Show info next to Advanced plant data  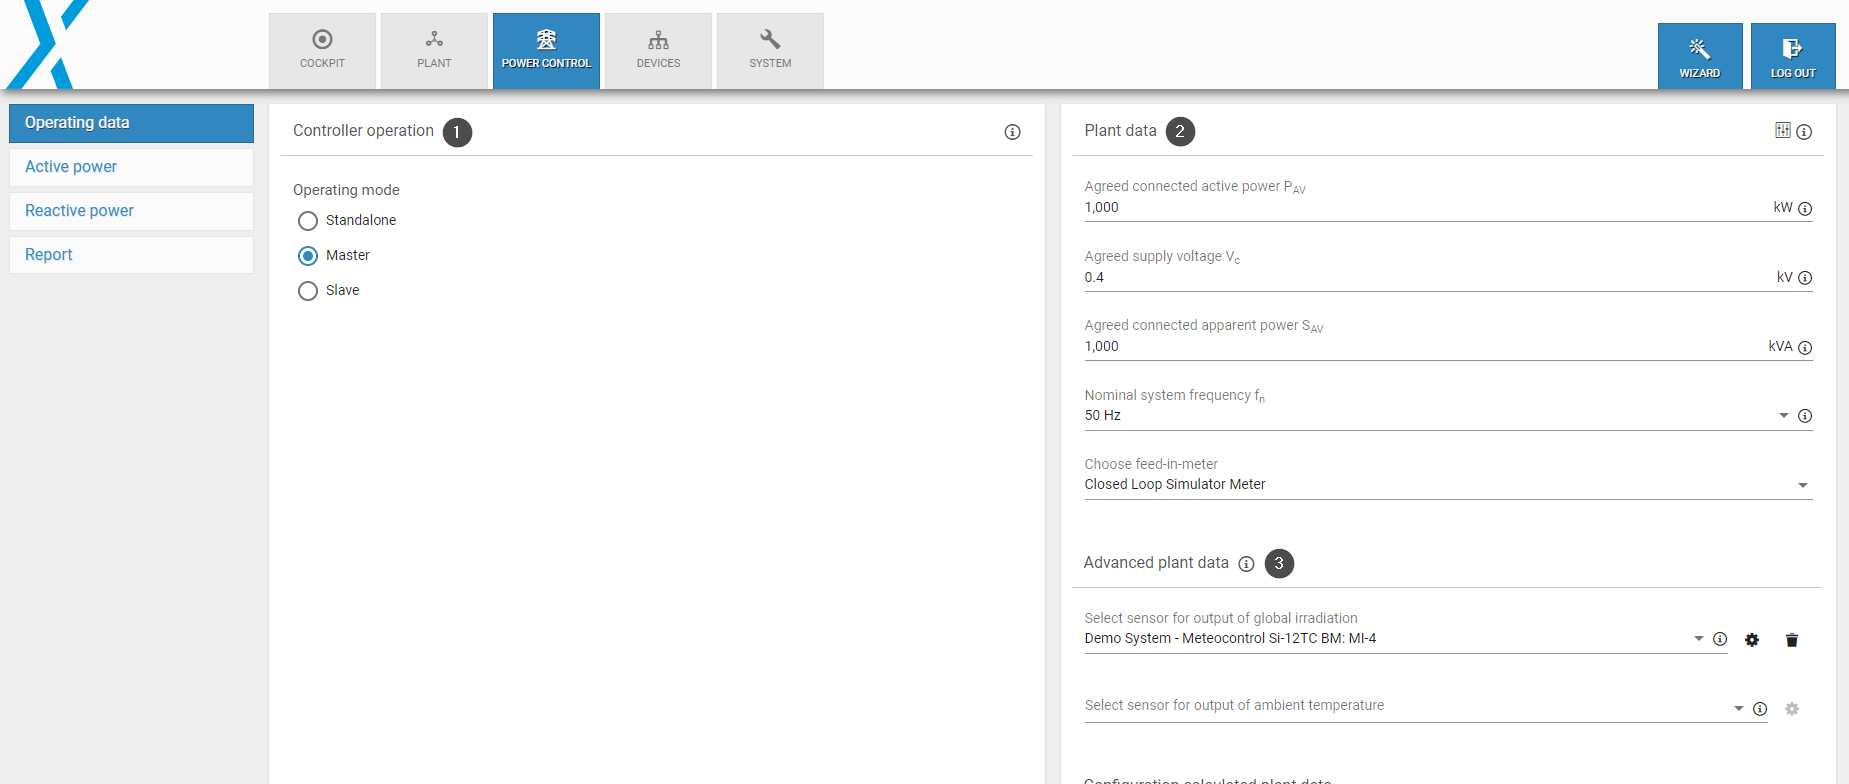click(x=1246, y=564)
